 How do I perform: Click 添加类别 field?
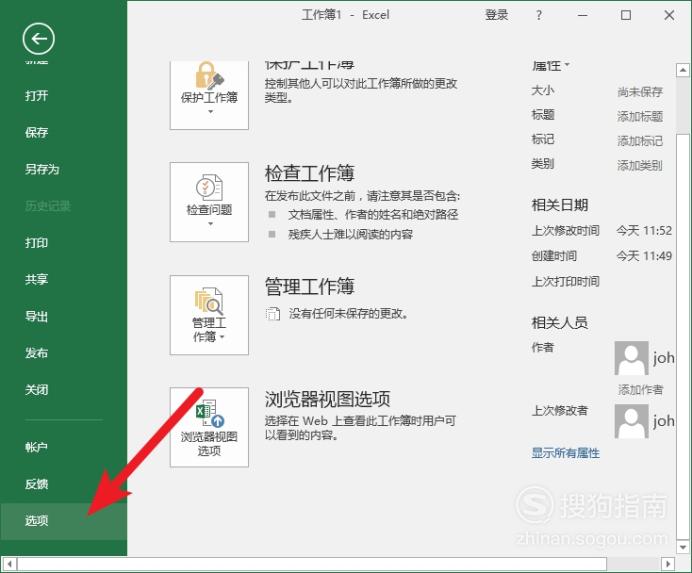click(x=640, y=166)
